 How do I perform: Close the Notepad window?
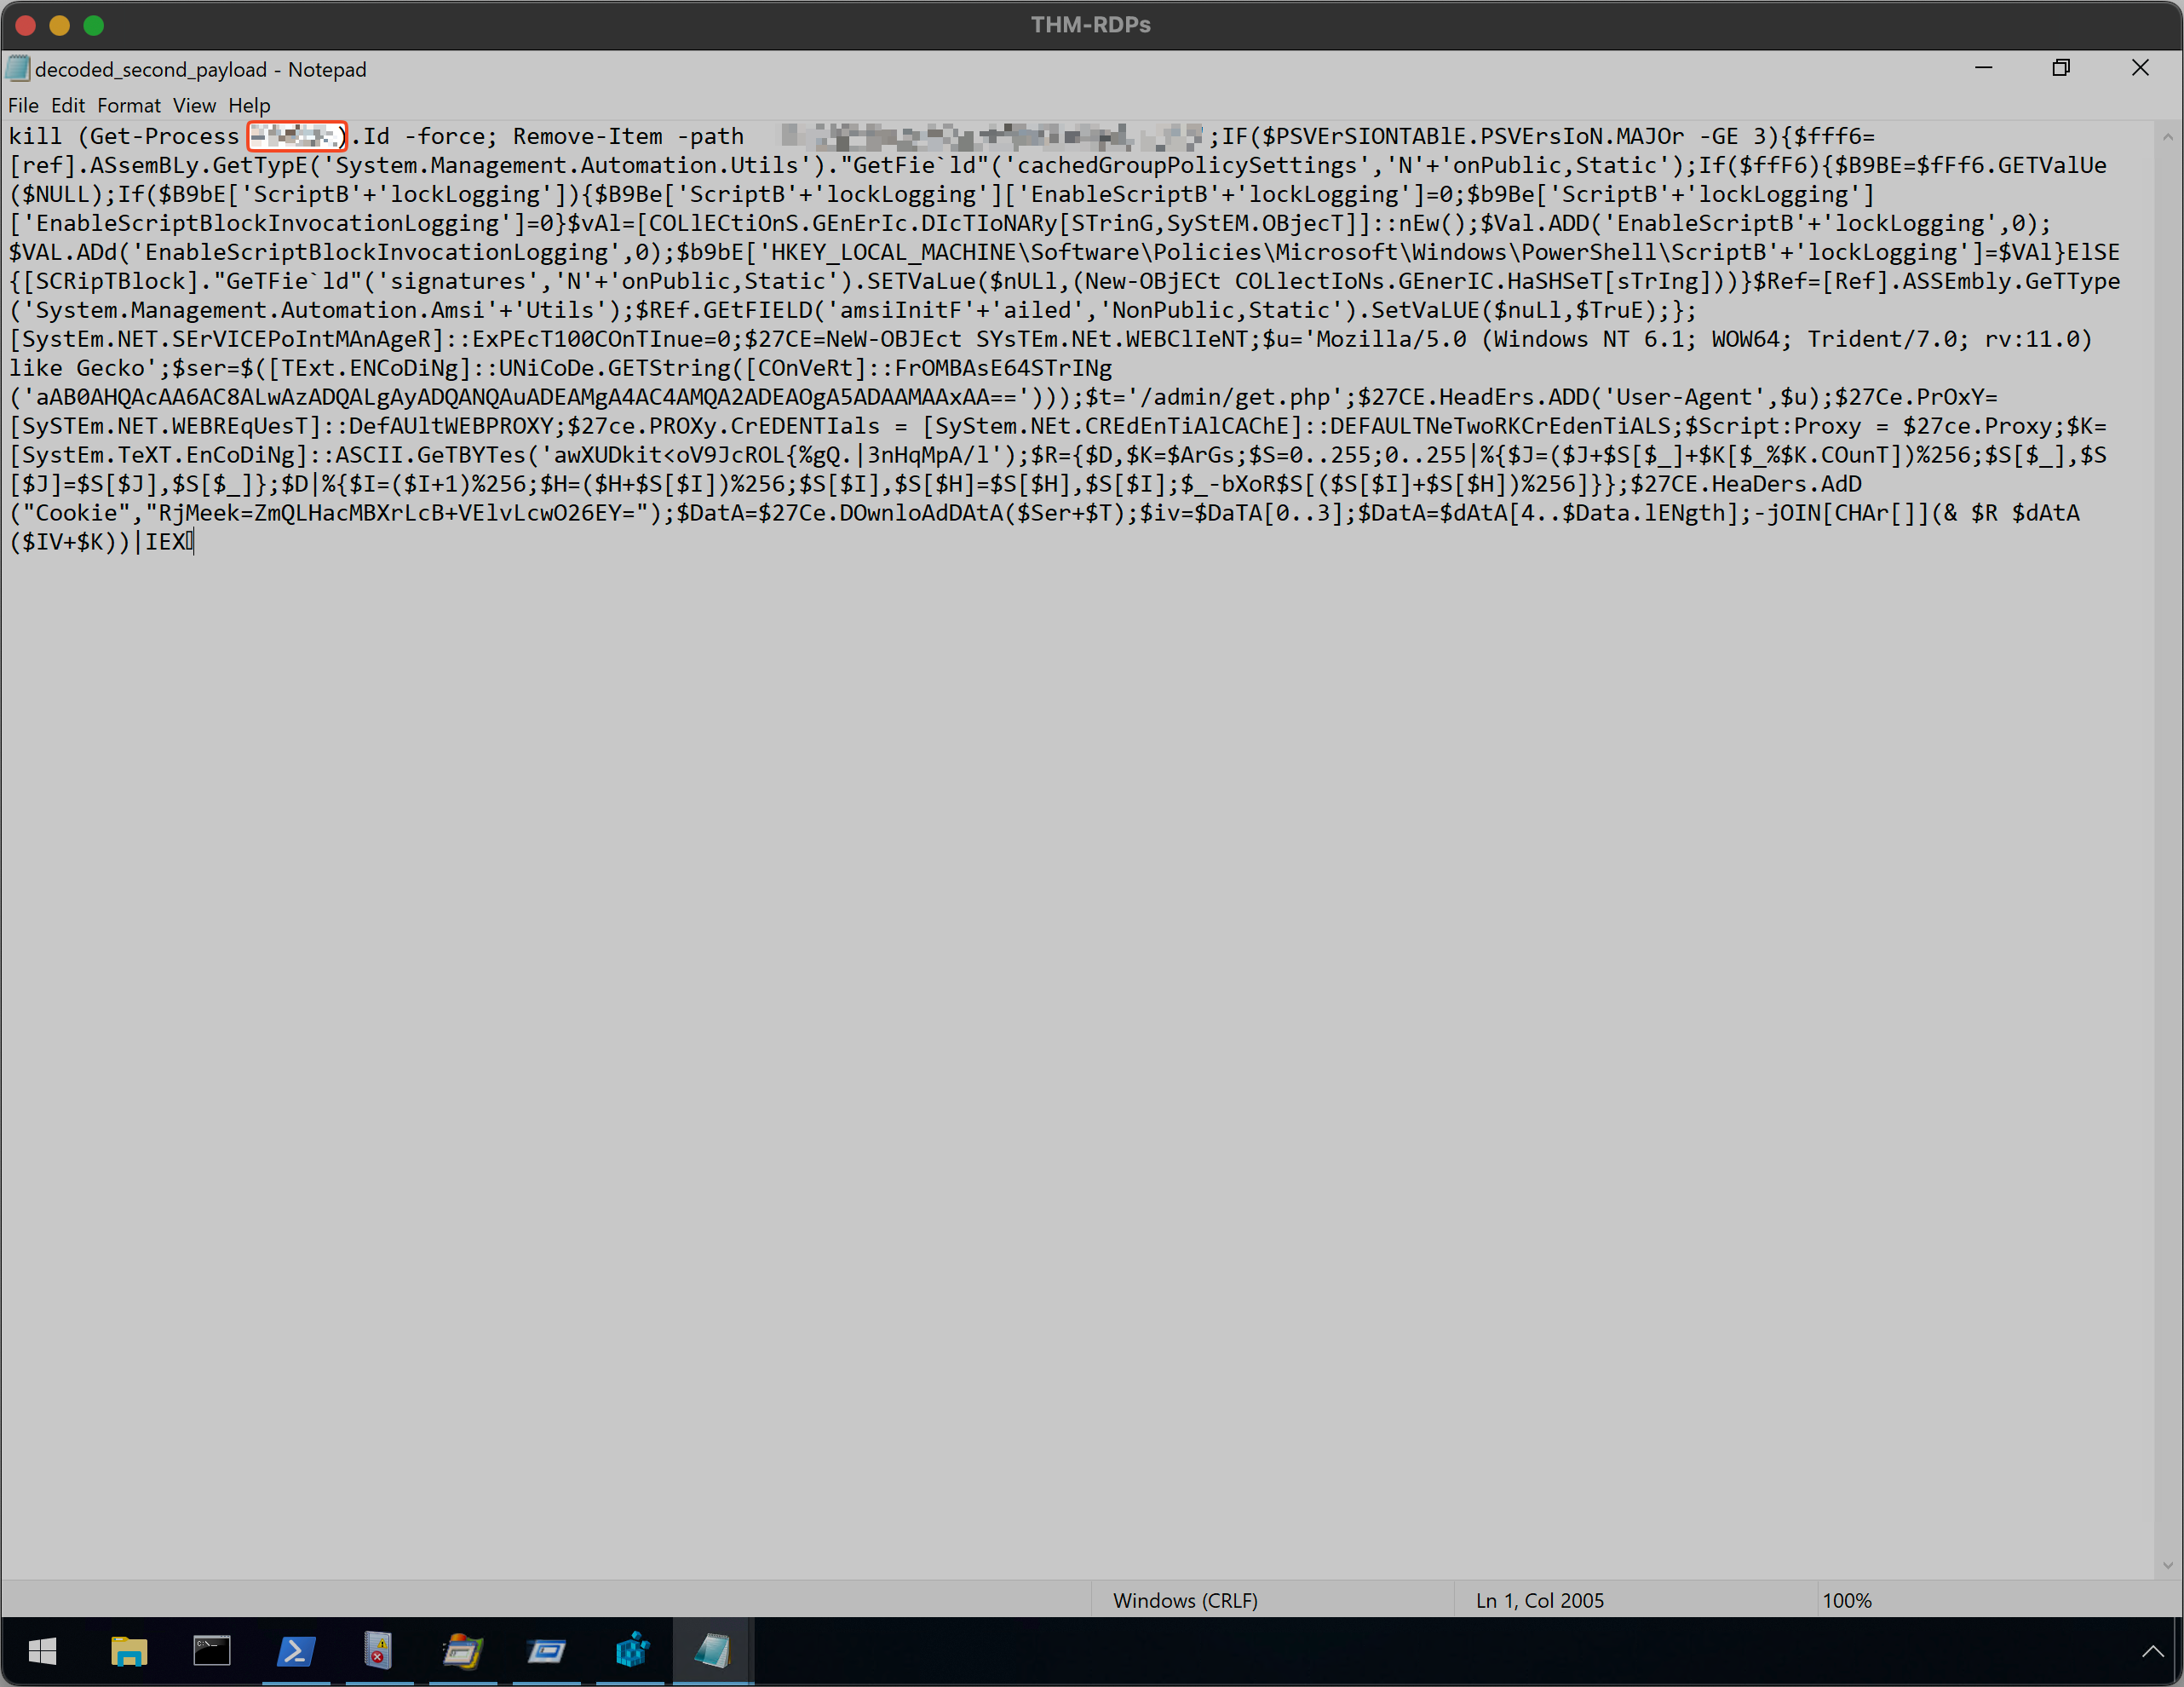2140,68
